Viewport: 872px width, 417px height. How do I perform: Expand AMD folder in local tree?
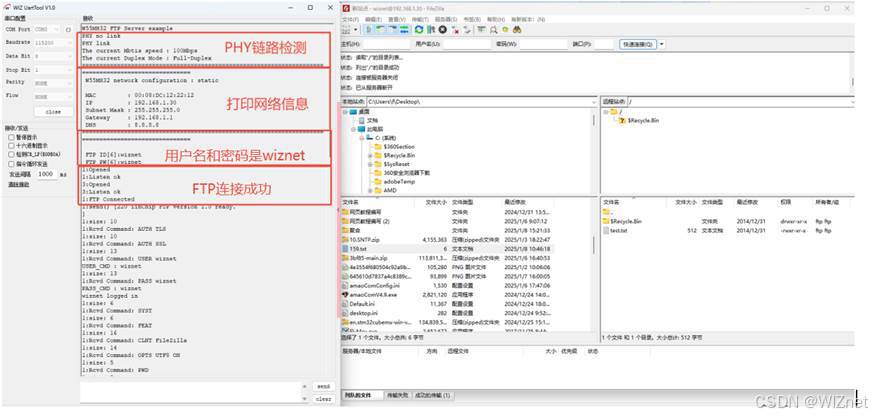[x=369, y=190]
